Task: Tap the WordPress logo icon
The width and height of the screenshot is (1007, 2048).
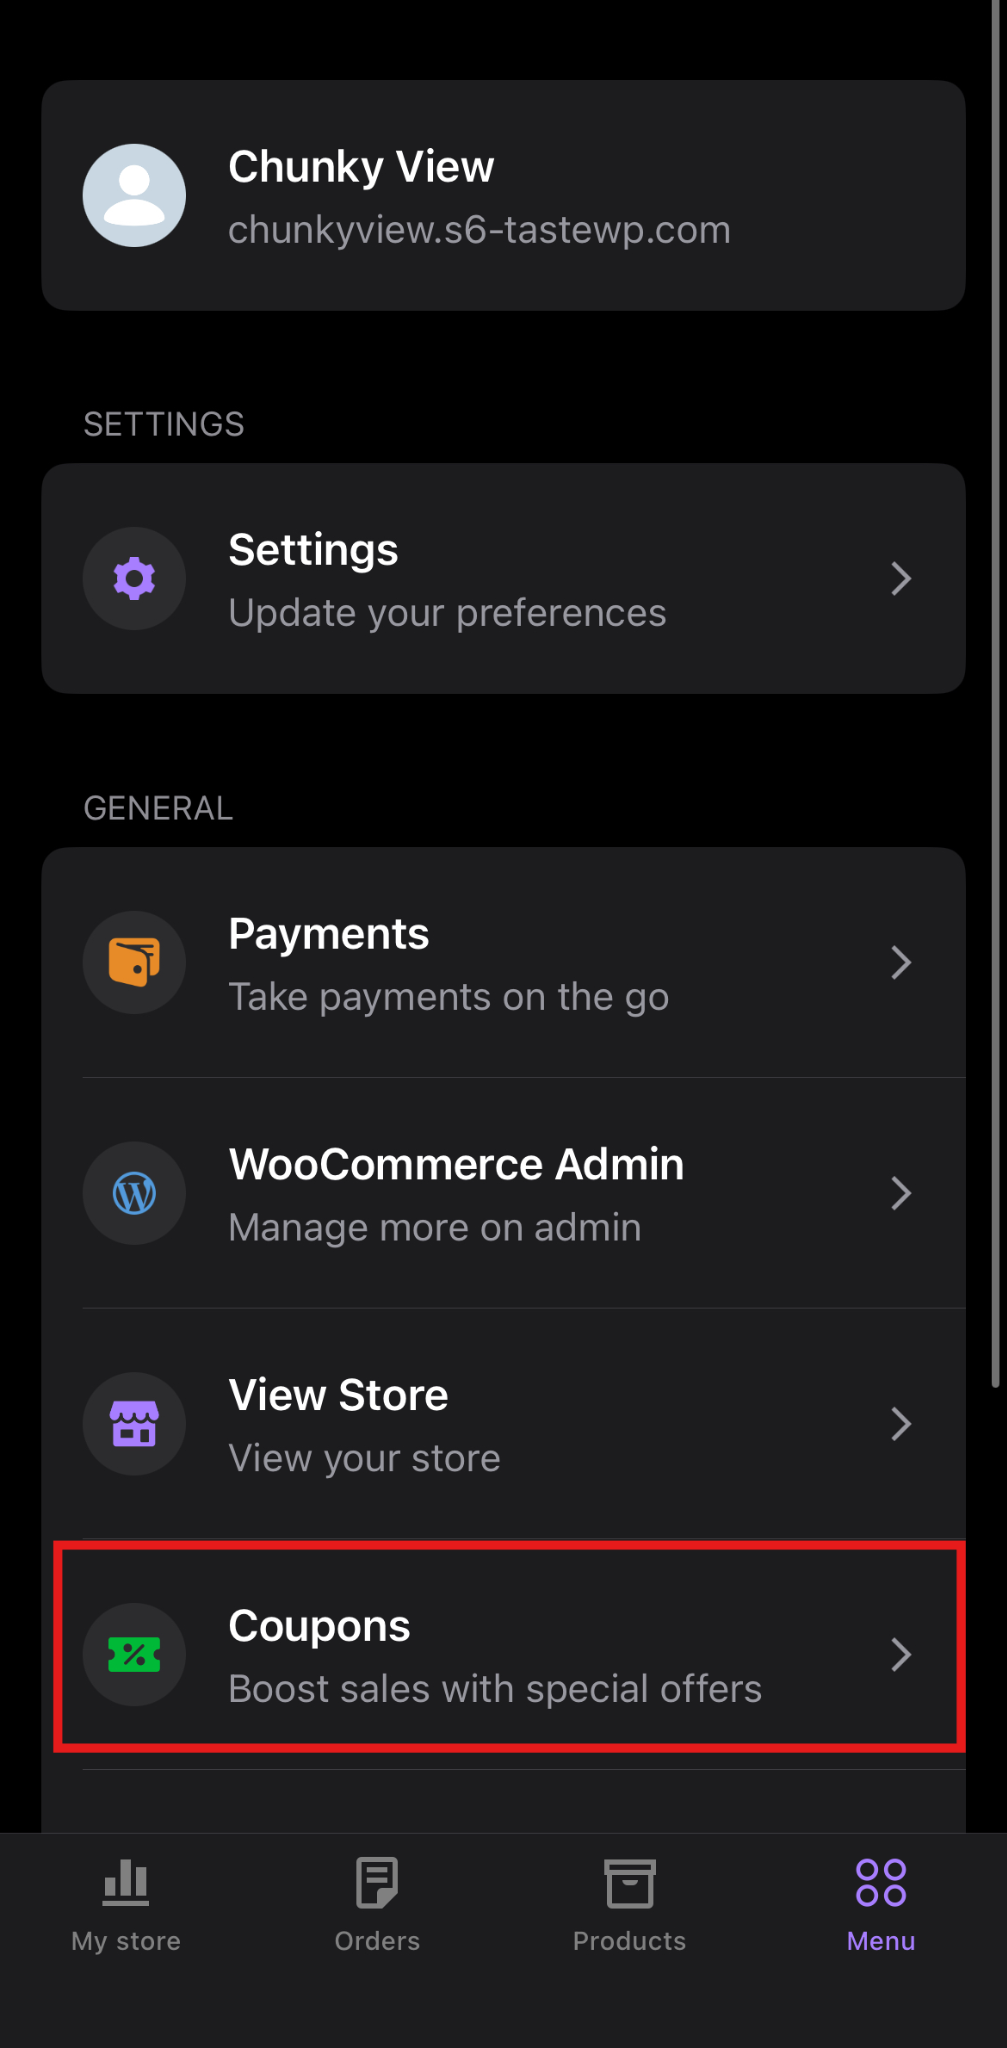Action: tap(134, 1193)
